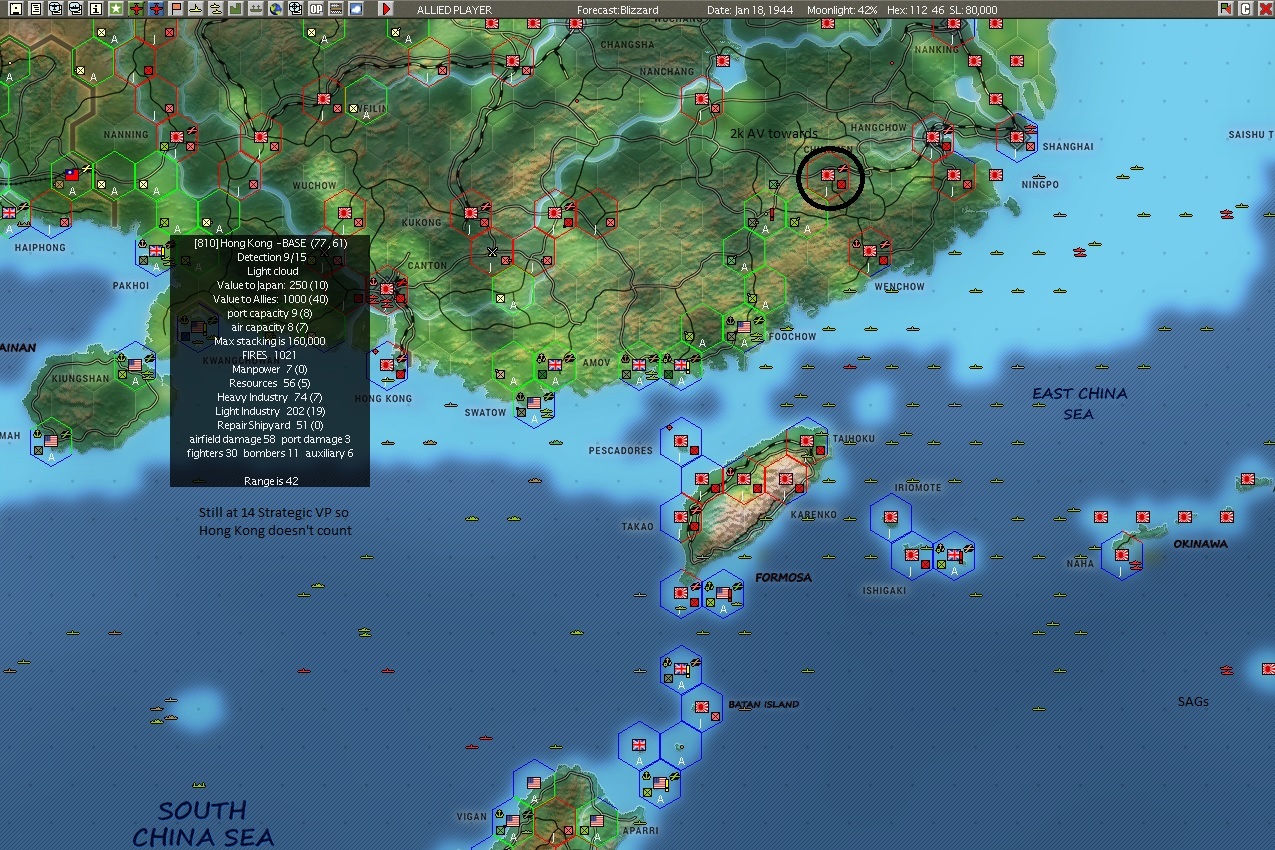The image size is (1275, 850).
Task: Click the green star toolbar icon
Action: coord(116,9)
